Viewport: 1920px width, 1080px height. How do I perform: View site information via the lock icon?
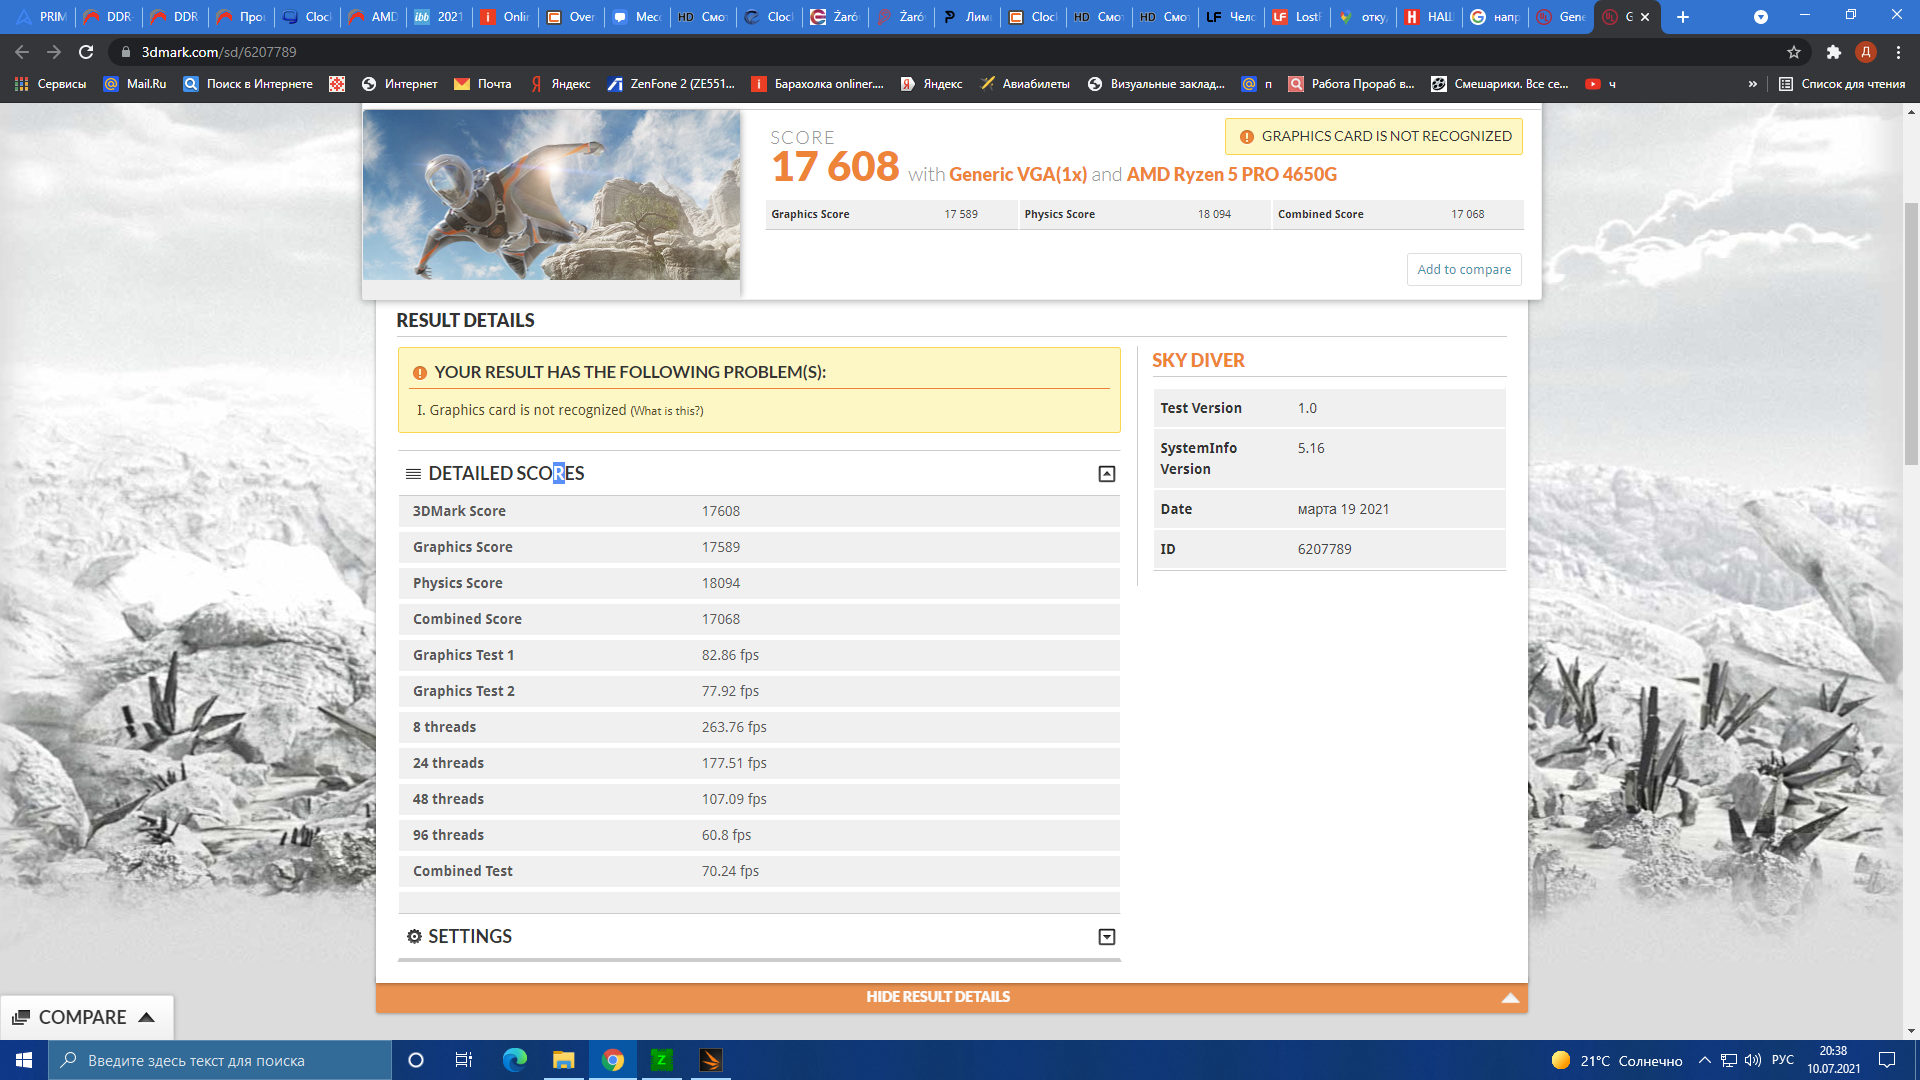(x=125, y=52)
